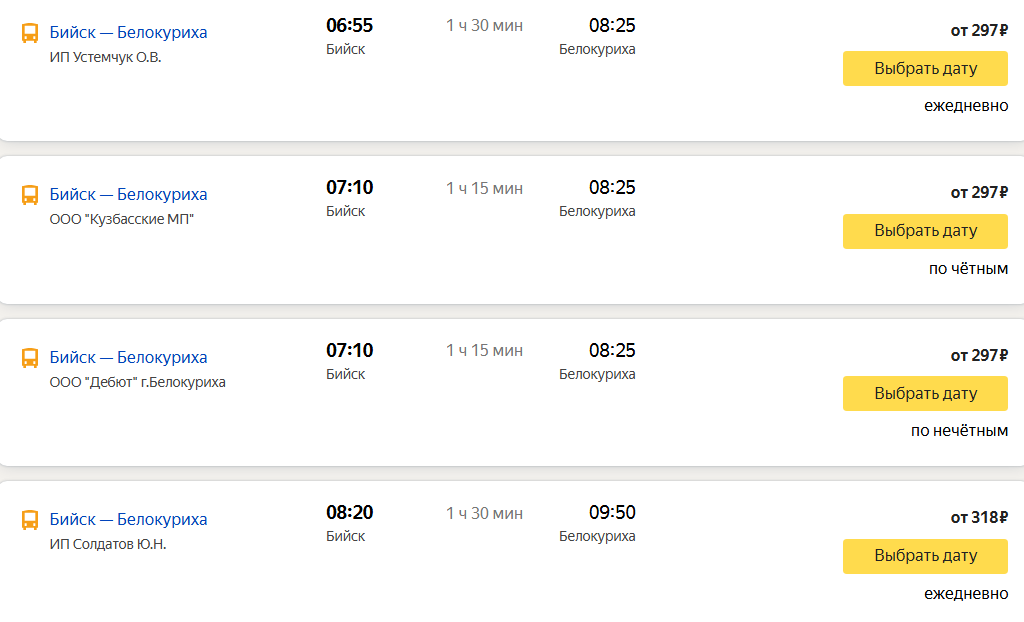
Task: Click bus icon of the 08:20 trip
Action: click(x=29, y=520)
